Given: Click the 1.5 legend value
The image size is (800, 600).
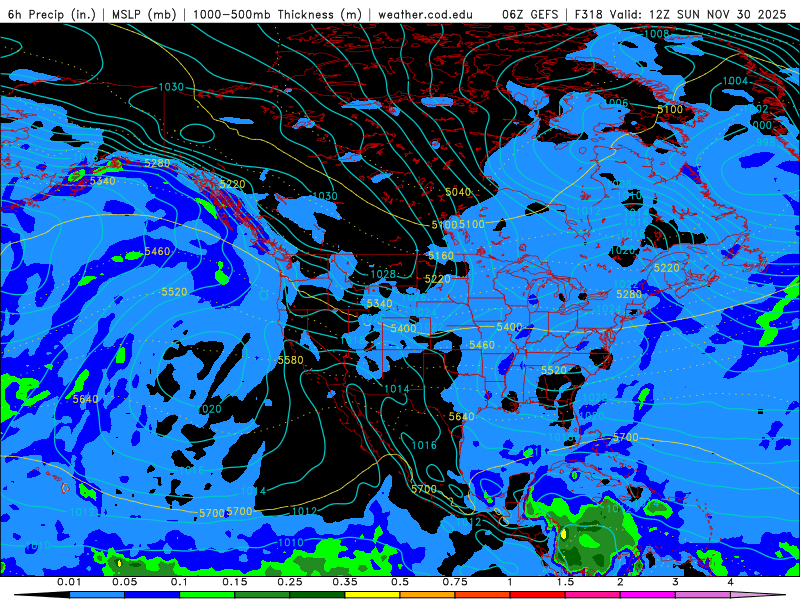Looking at the screenshot, I should pyautogui.click(x=565, y=582).
